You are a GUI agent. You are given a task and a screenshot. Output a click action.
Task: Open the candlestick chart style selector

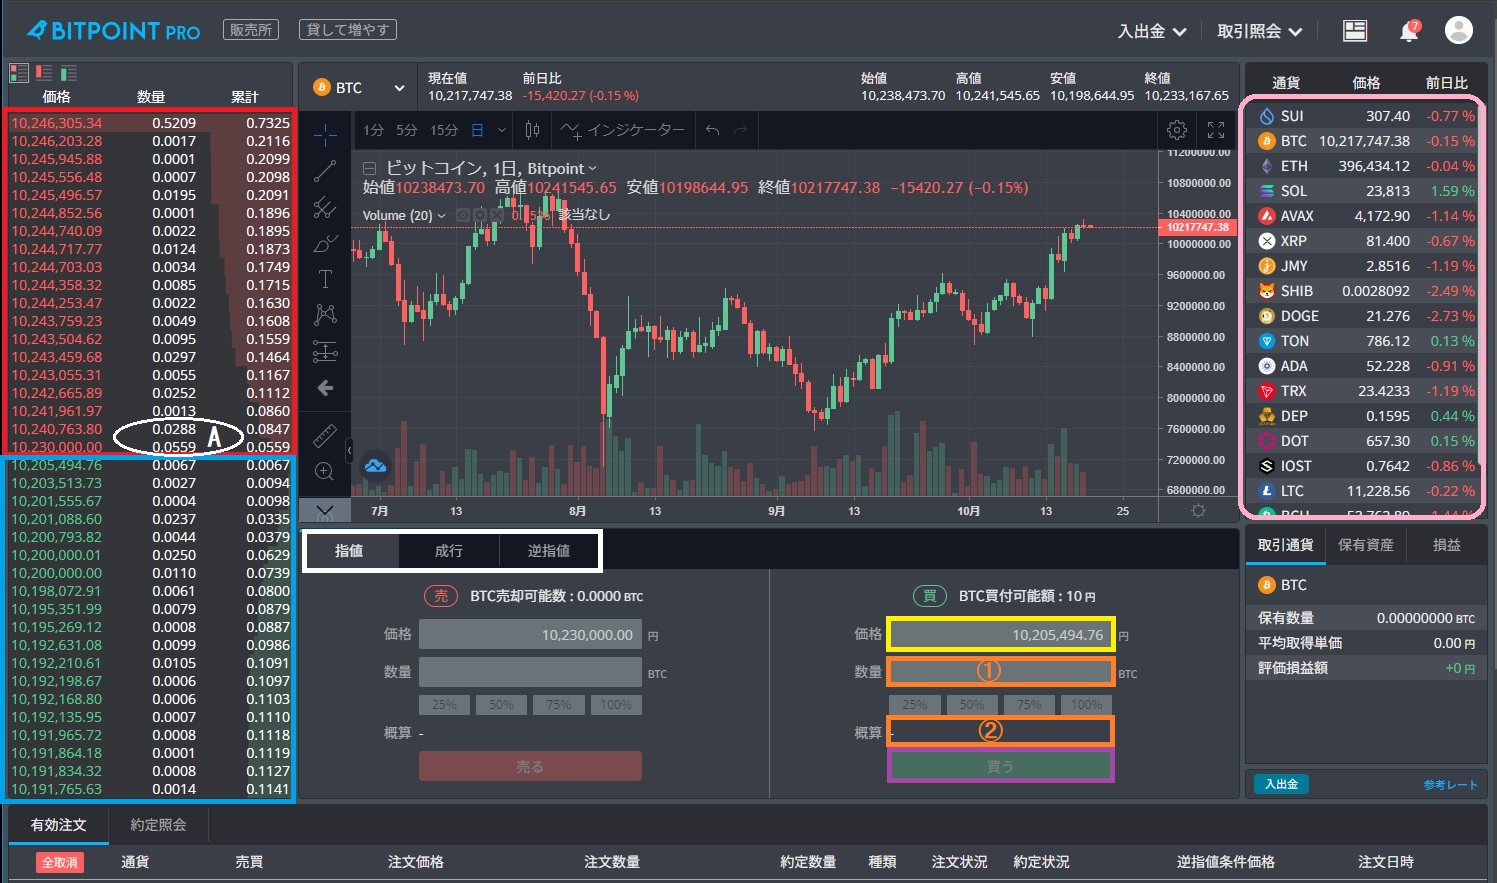tap(532, 130)
